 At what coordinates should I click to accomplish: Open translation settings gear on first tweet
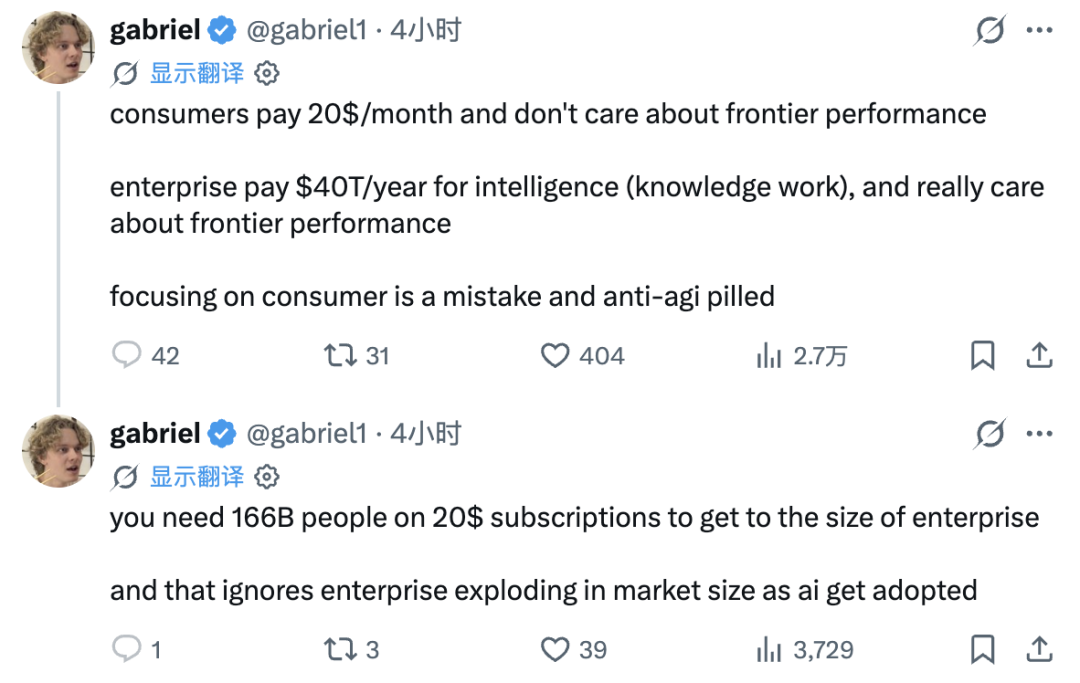click(267, 73)
